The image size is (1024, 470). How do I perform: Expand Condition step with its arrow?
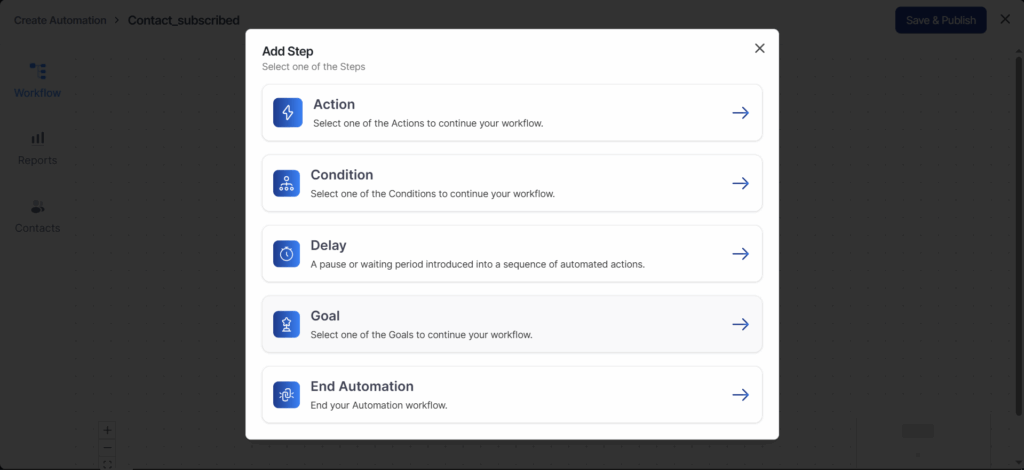[x=740, y=183]
